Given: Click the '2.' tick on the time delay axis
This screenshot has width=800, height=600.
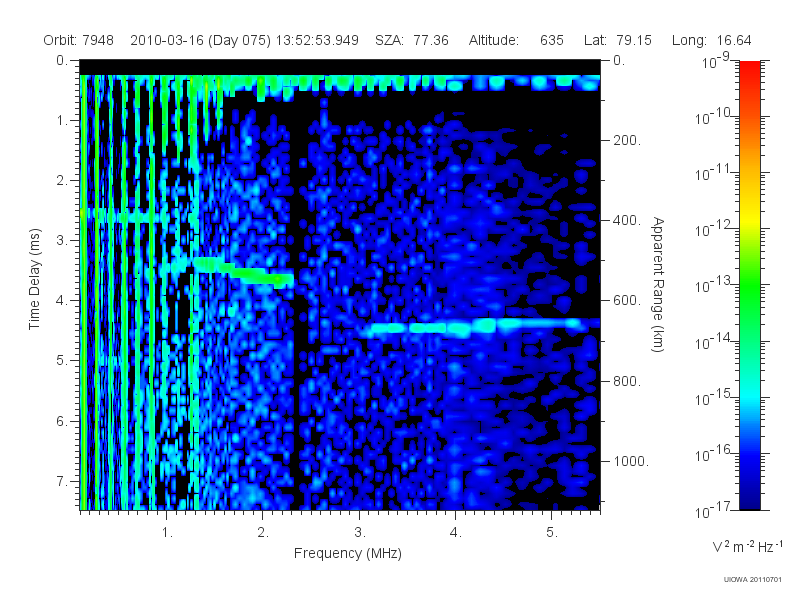Looking at the screenshot, I should (x=62, y=181).
